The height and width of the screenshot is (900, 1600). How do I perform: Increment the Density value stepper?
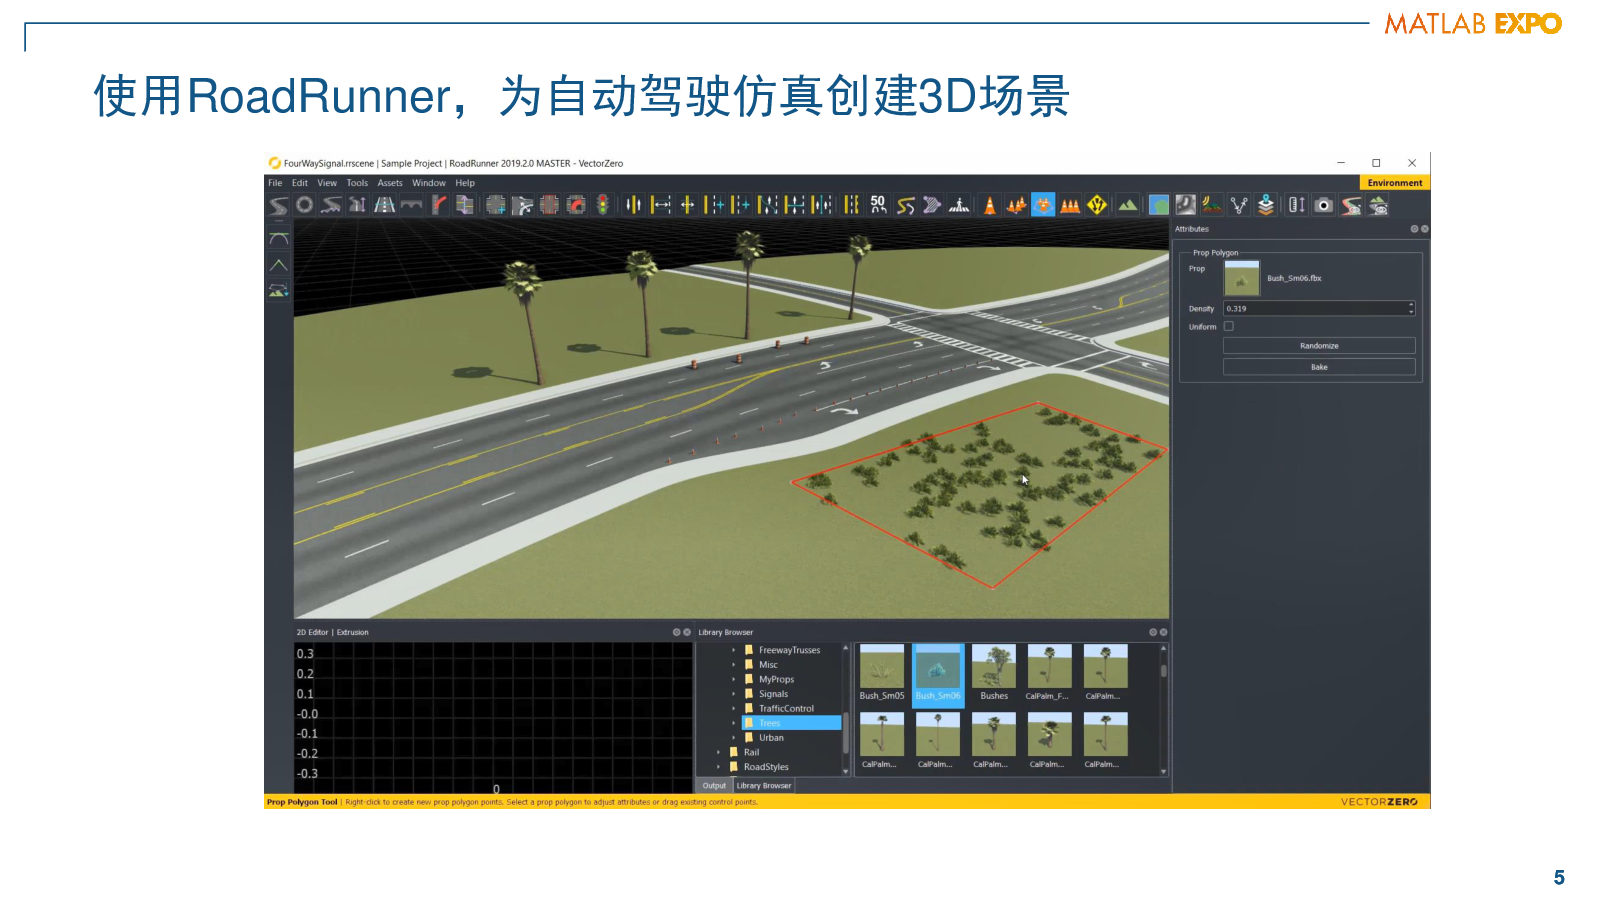pyautogui.click(x=1411, y=305)
